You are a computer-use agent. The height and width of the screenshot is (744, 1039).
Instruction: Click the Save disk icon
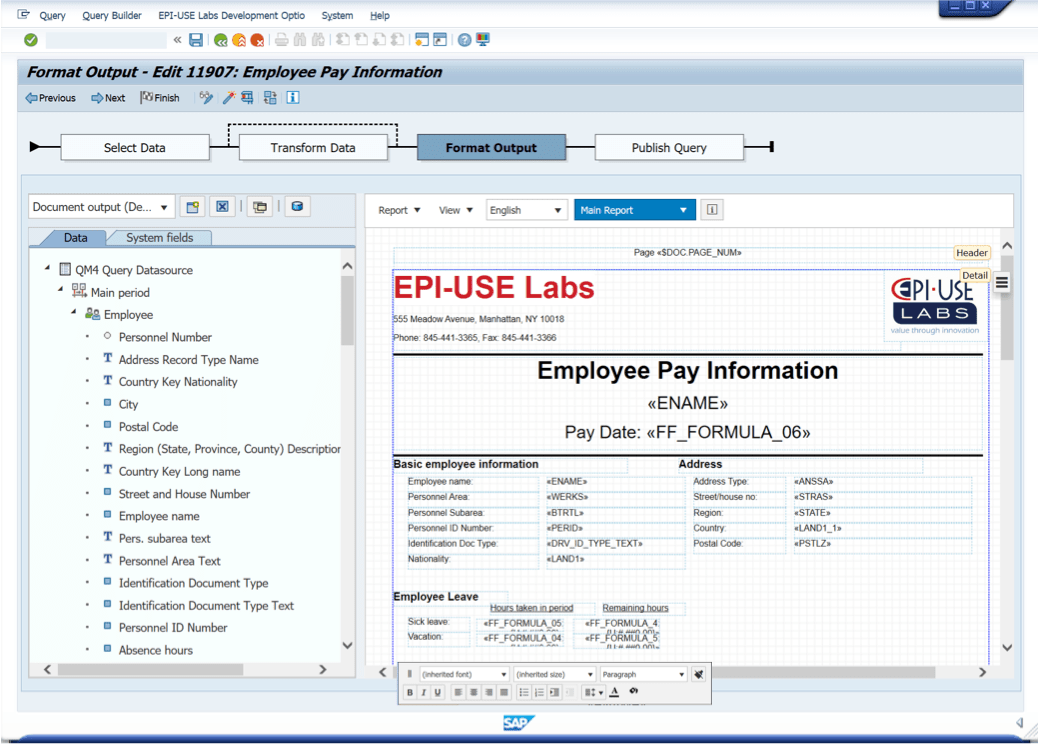click(x=196, y=40)
